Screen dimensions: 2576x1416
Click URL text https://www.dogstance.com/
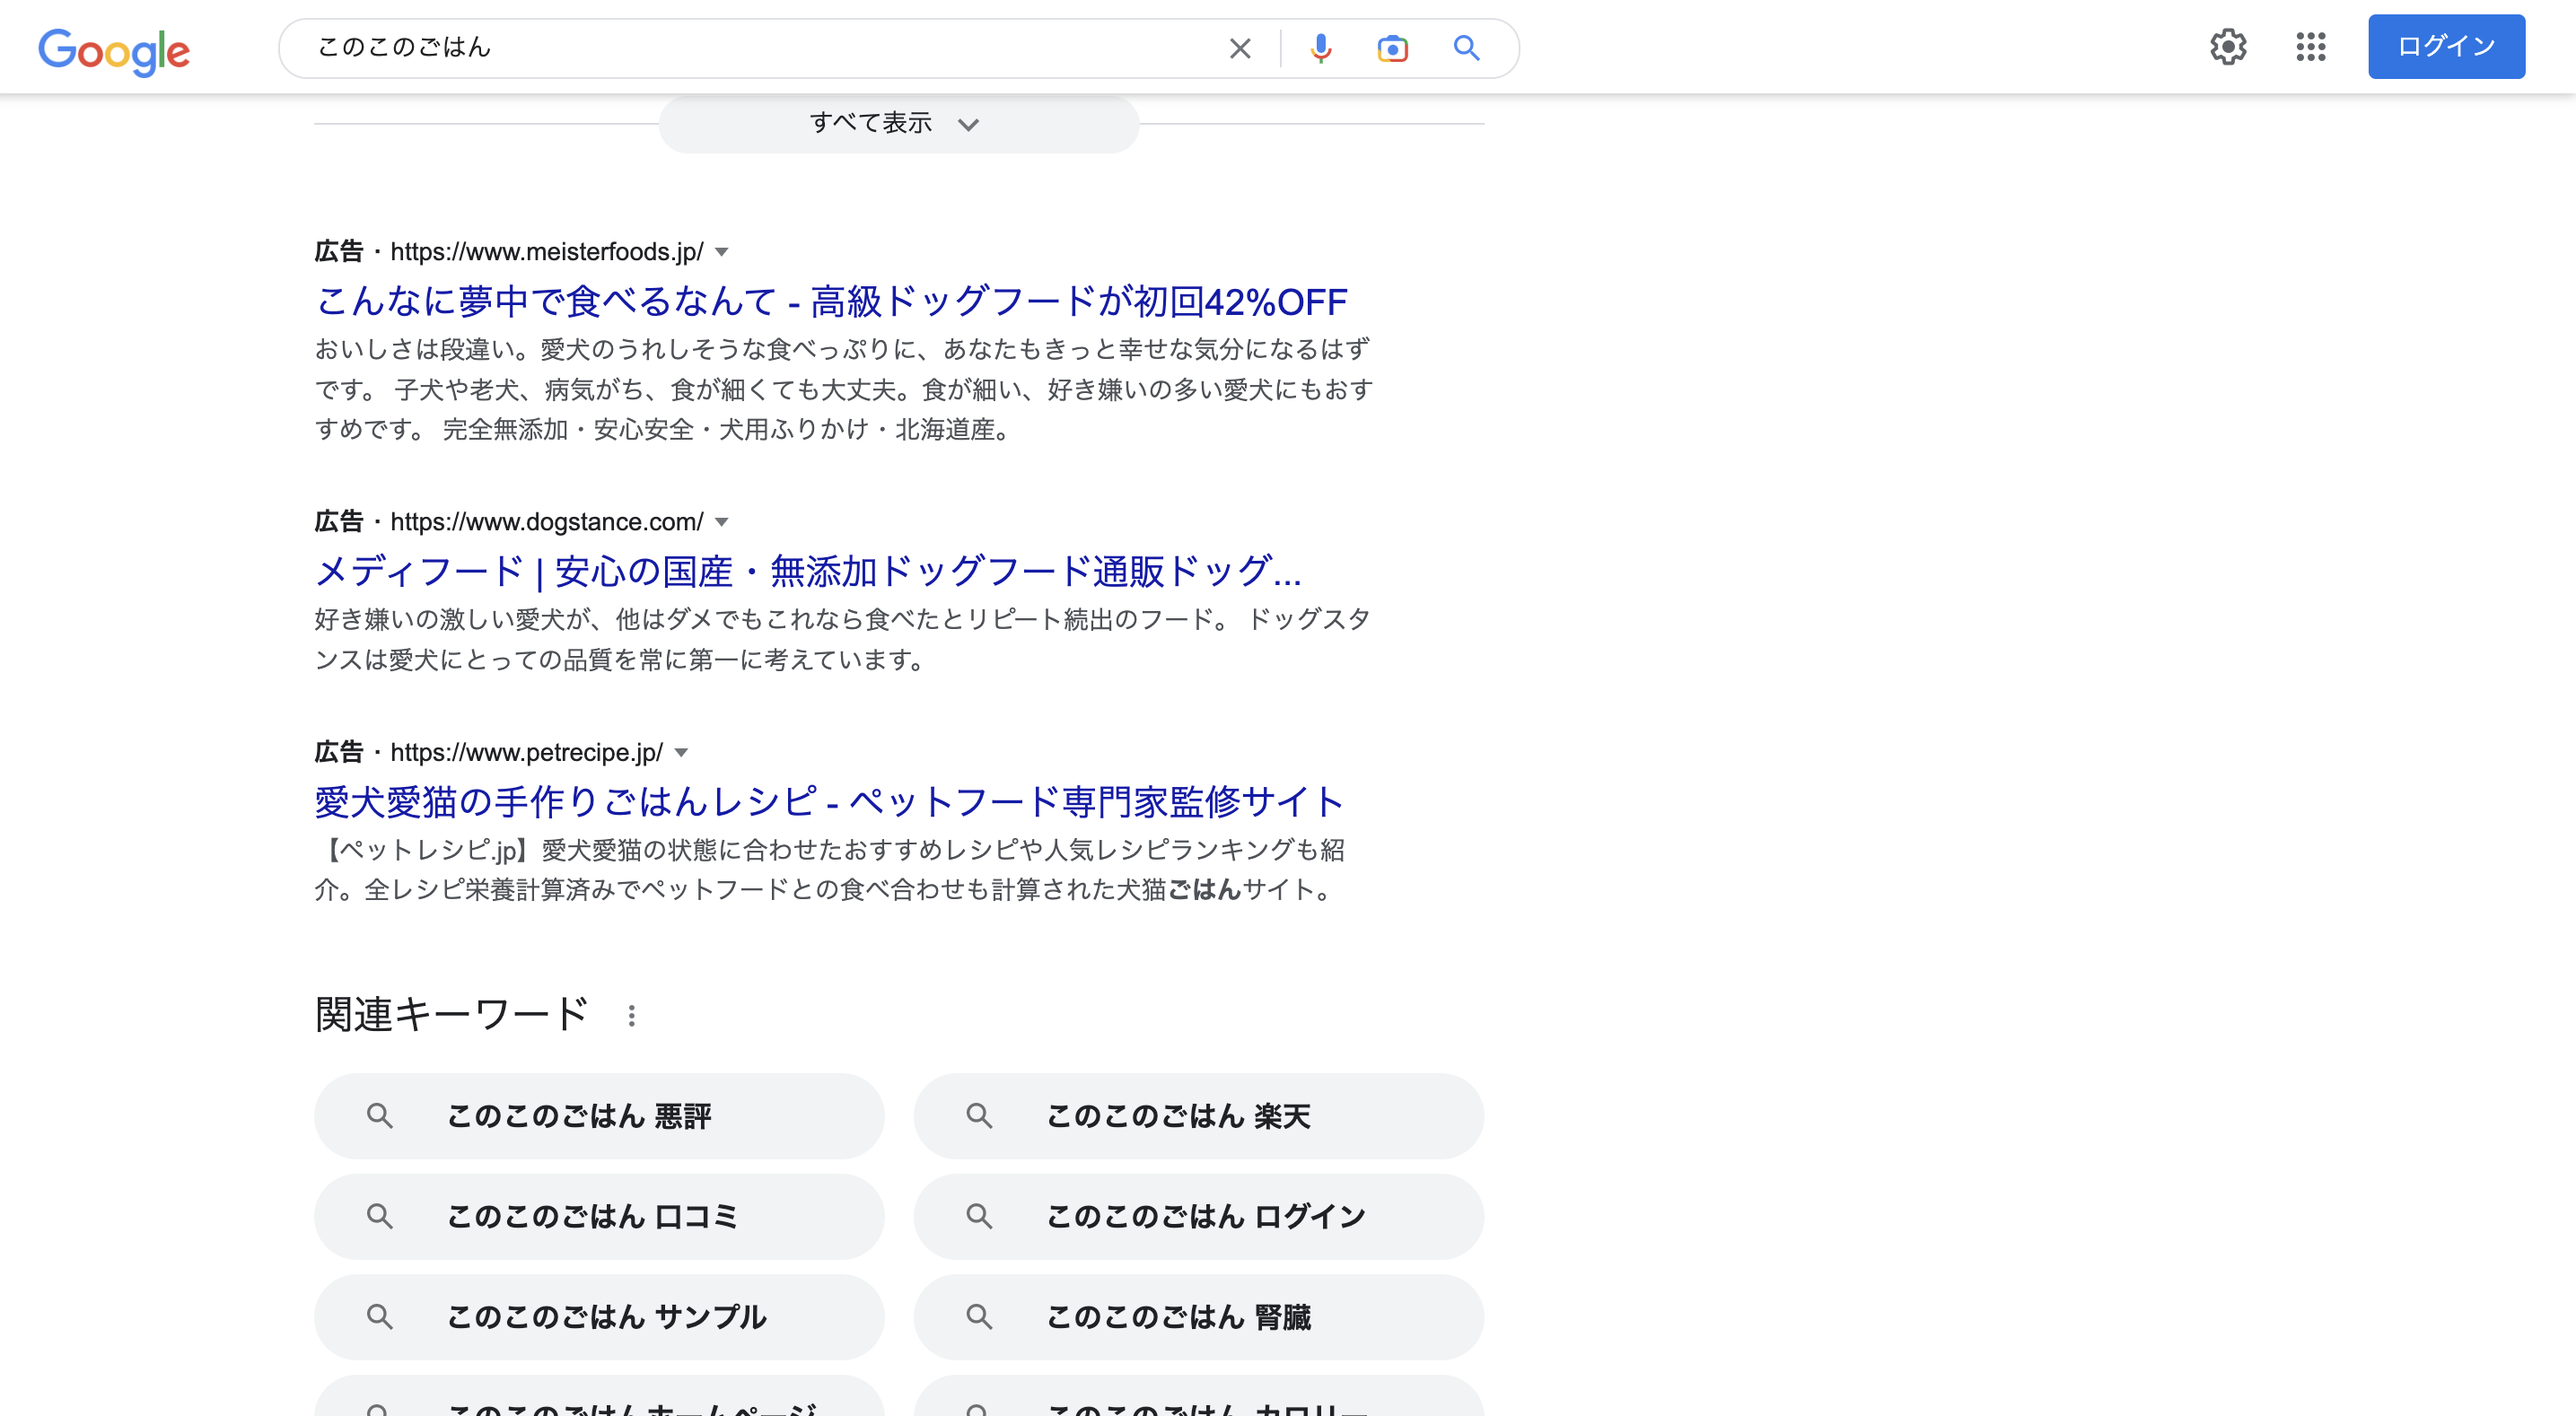point(547,522)
